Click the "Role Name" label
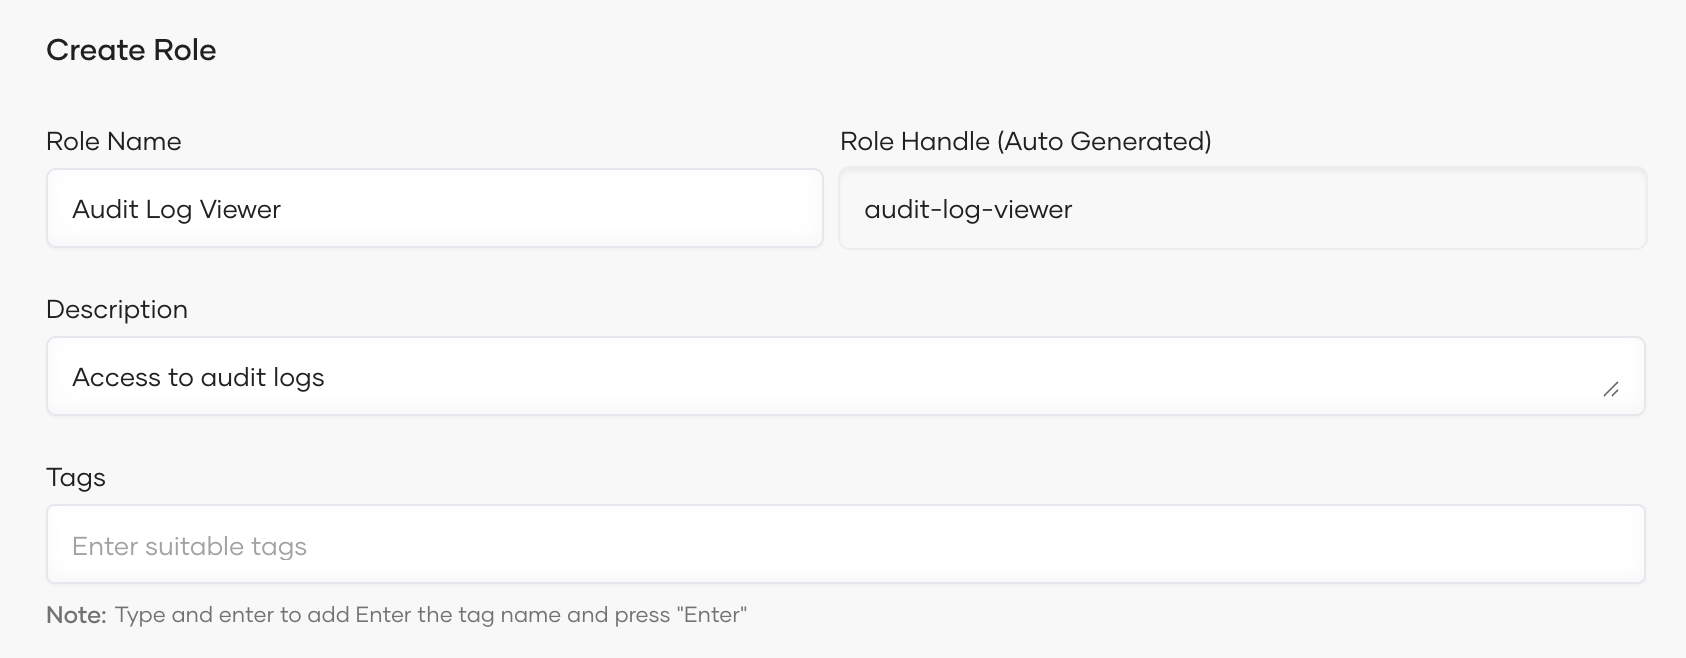 click(114, 142)
